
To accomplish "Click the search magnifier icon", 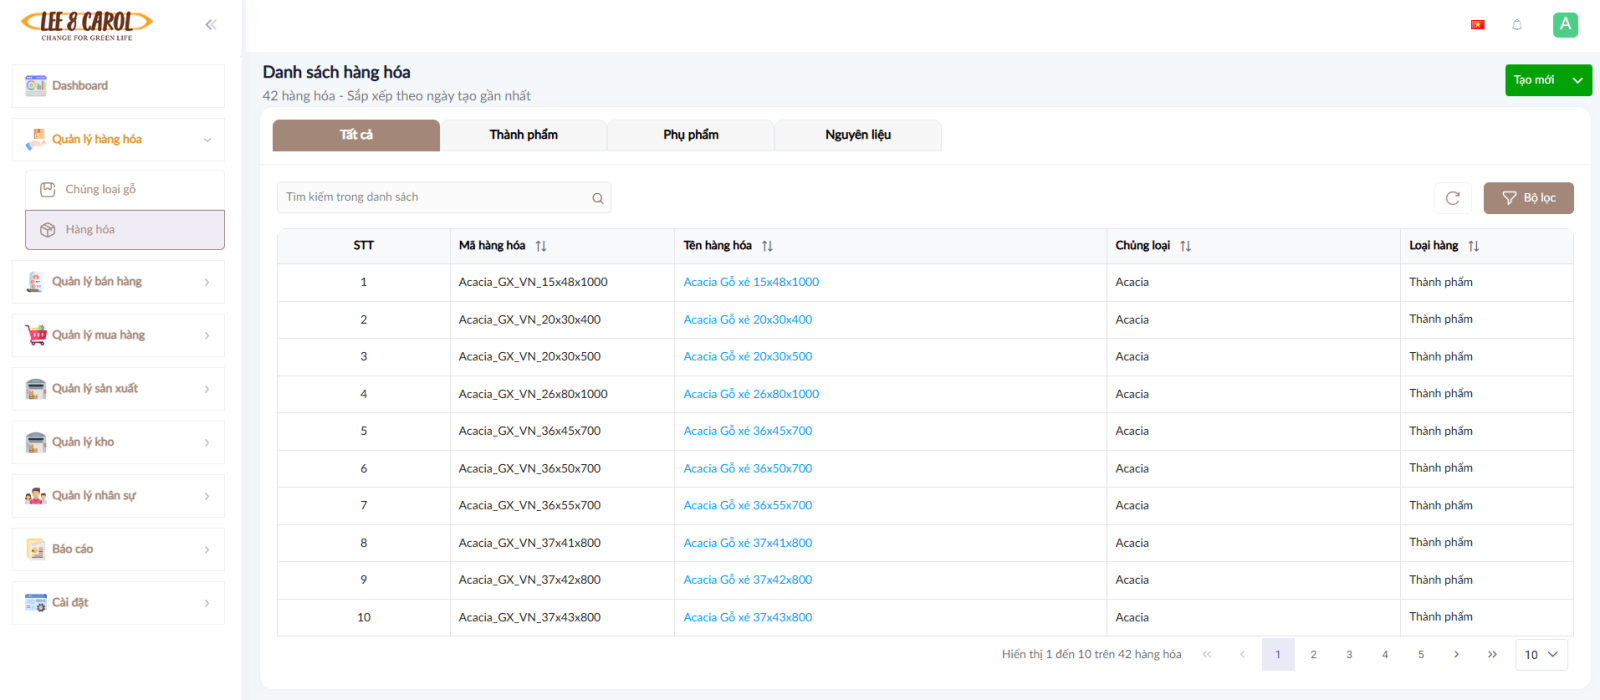I will point(598,198).
